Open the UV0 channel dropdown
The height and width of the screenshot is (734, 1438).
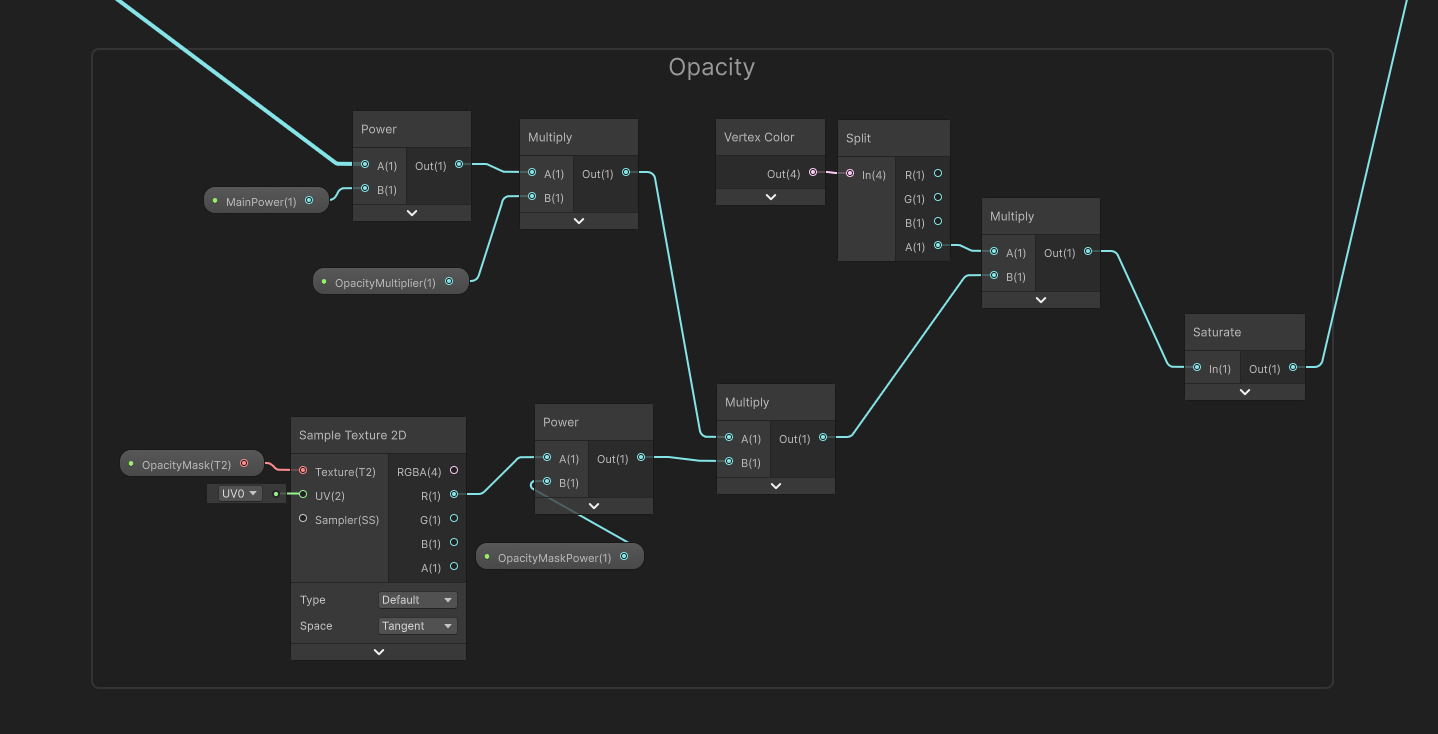click(x=240, y=493)
